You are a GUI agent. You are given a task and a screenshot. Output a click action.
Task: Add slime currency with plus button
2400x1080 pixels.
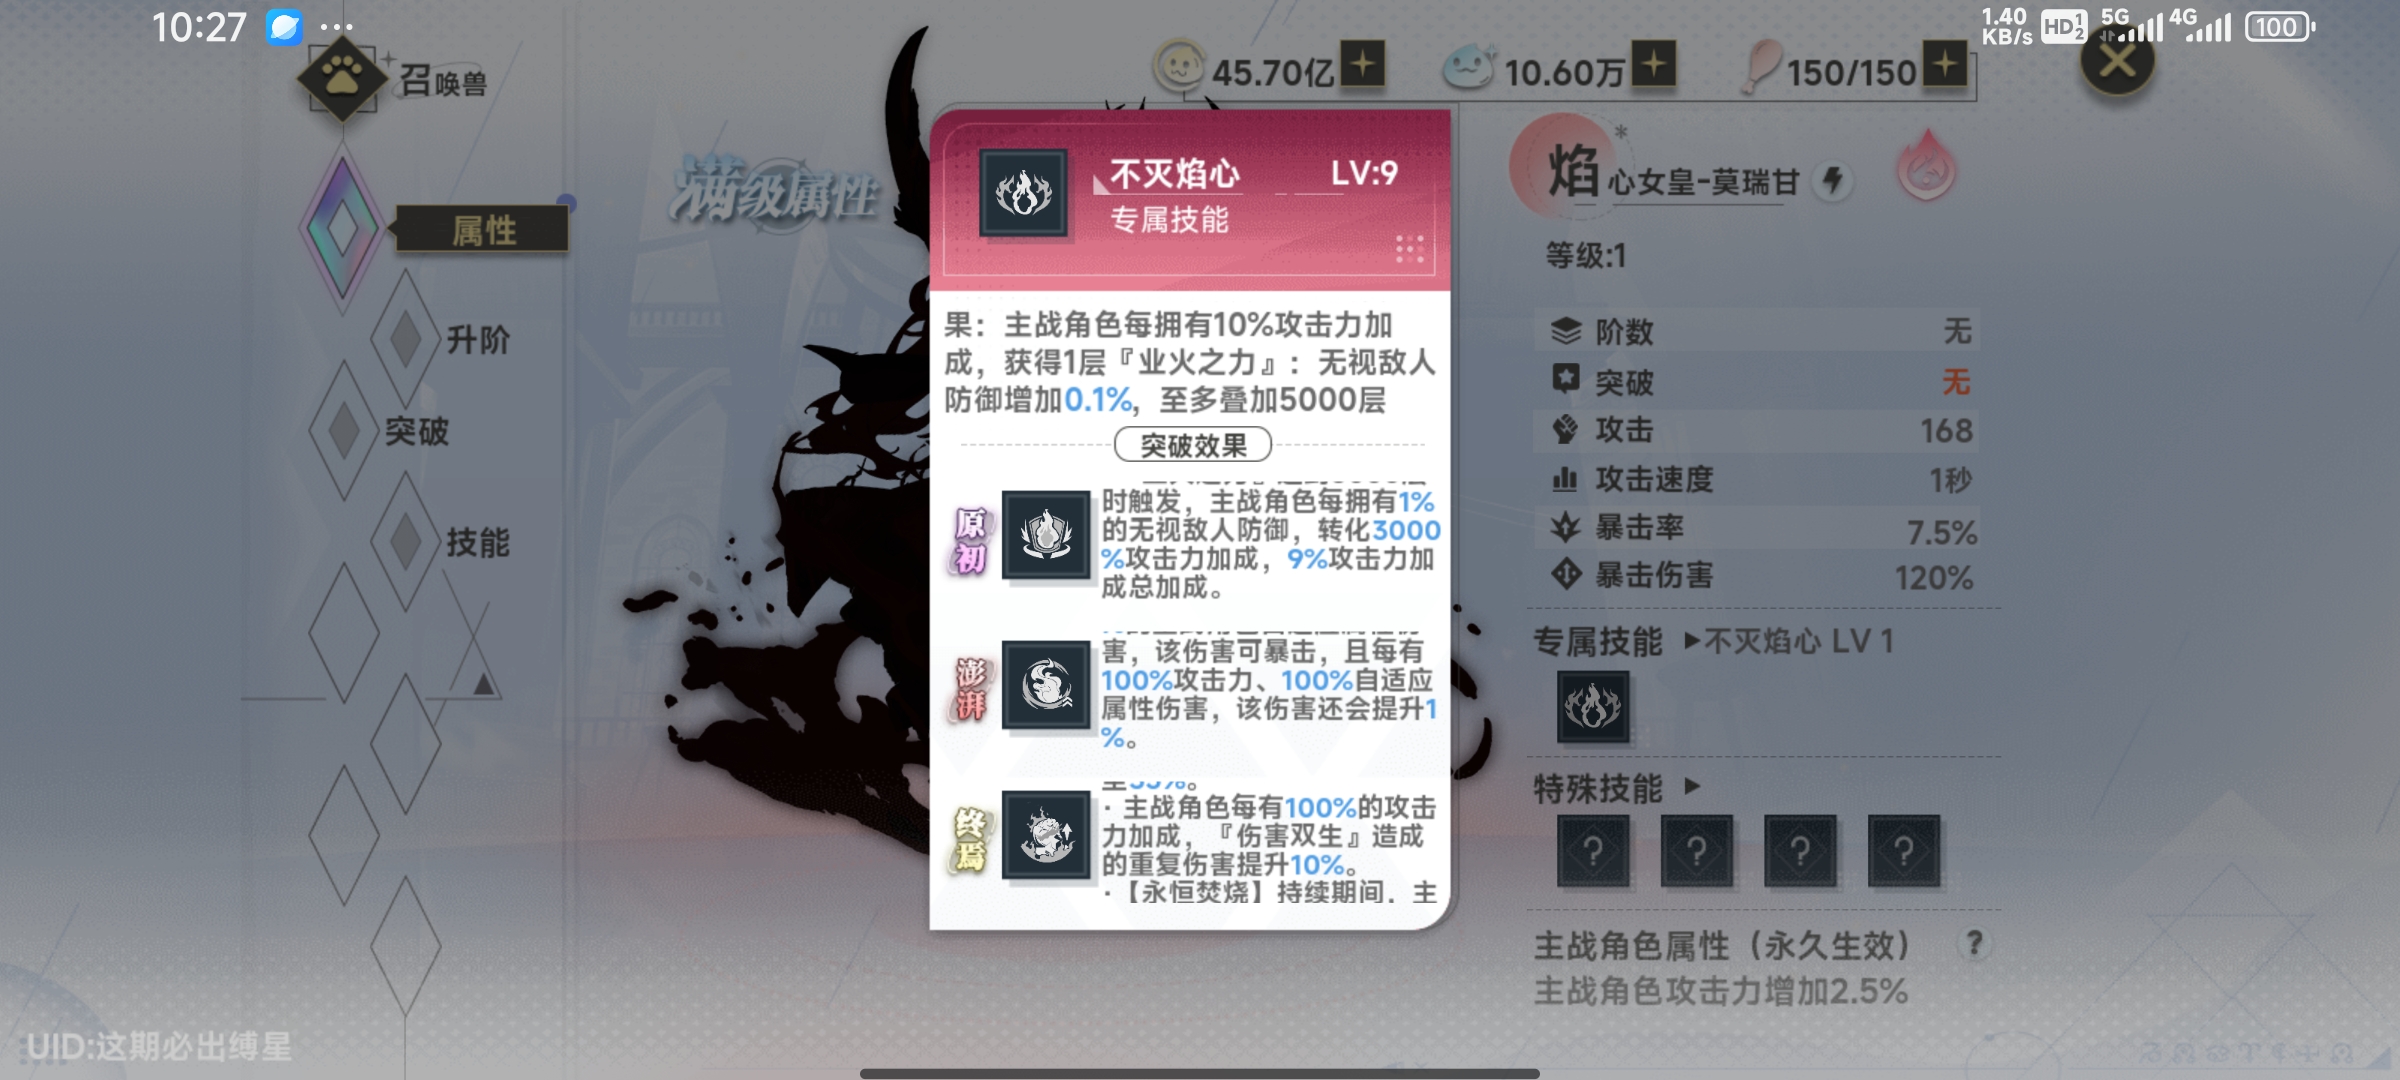[x=1654, y=65]
